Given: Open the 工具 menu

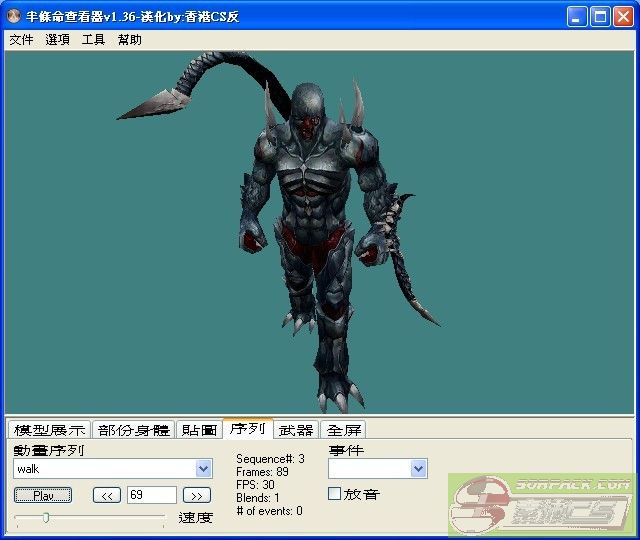Looking at the screenshot, I should point(93,40).
